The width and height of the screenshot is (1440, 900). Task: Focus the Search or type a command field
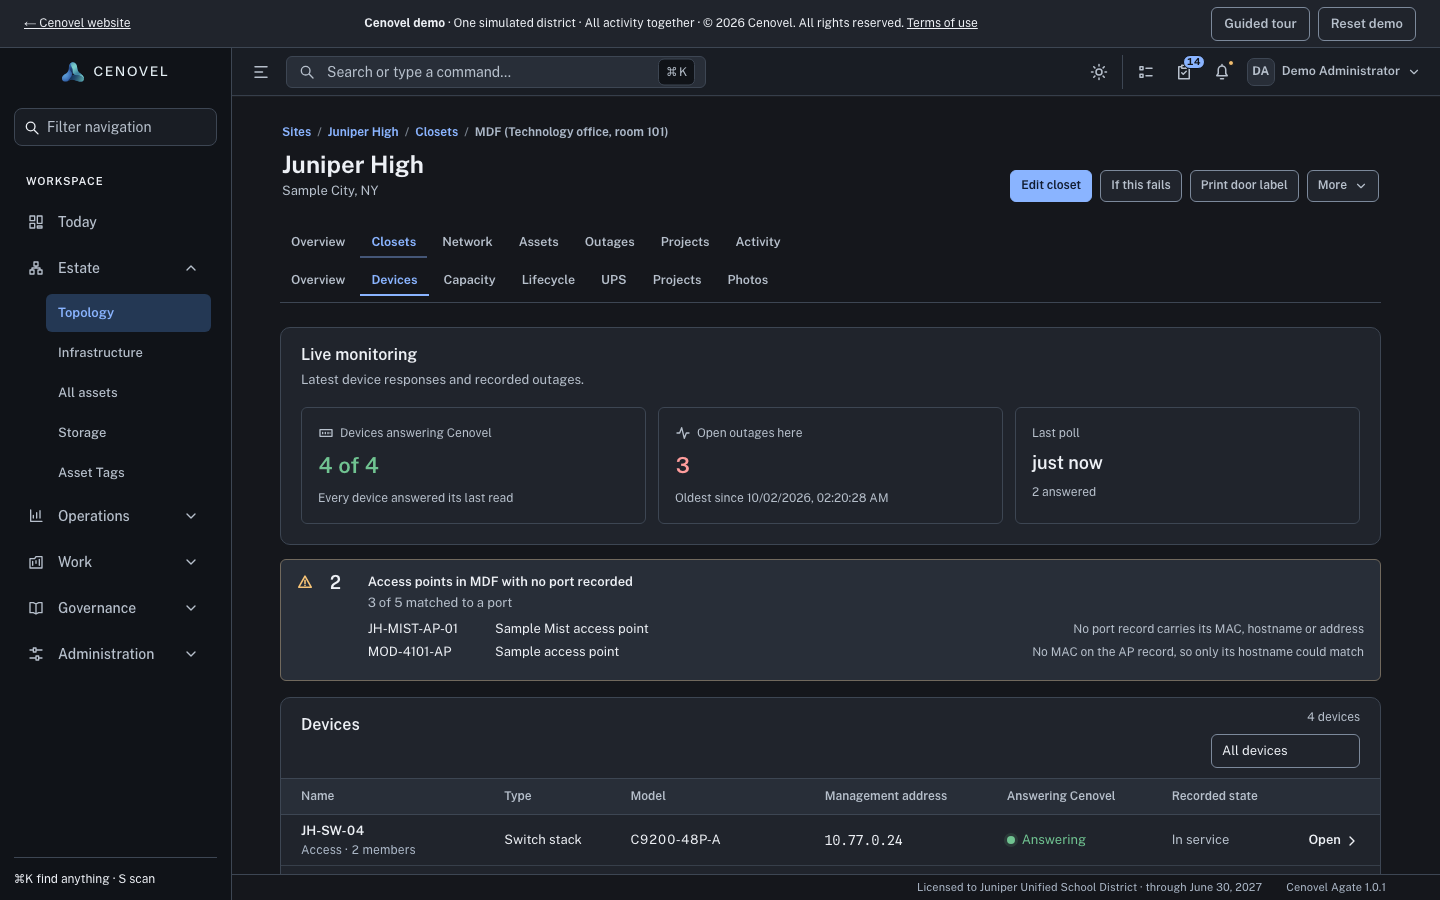coord(495,72)
